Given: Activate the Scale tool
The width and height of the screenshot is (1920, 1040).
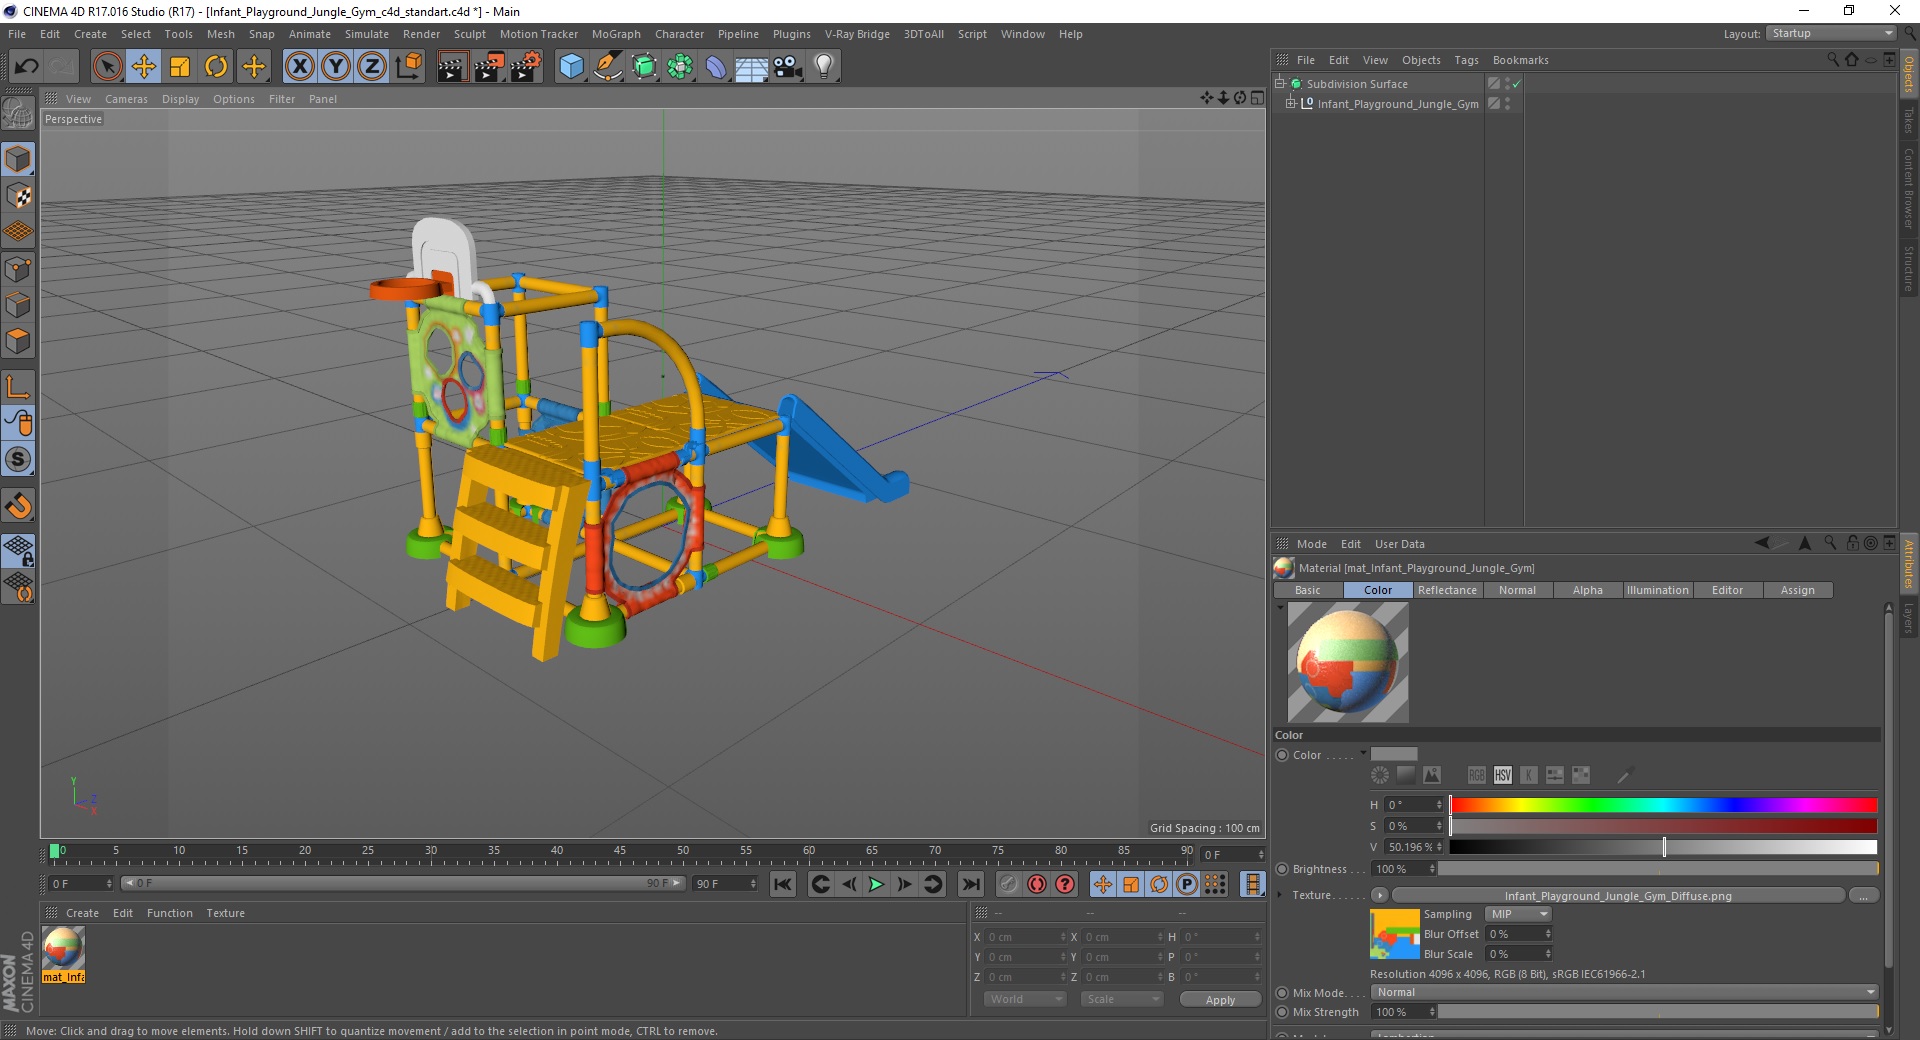Looking at the screenshot, I should click(180, 67).
